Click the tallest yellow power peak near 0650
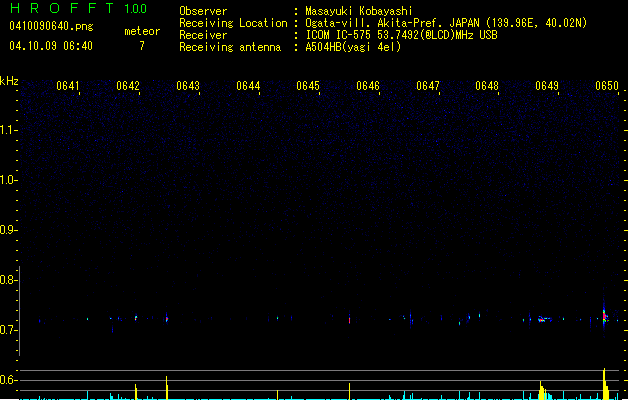Viewport: 629px width, 400px height. [x=605, y=384]
